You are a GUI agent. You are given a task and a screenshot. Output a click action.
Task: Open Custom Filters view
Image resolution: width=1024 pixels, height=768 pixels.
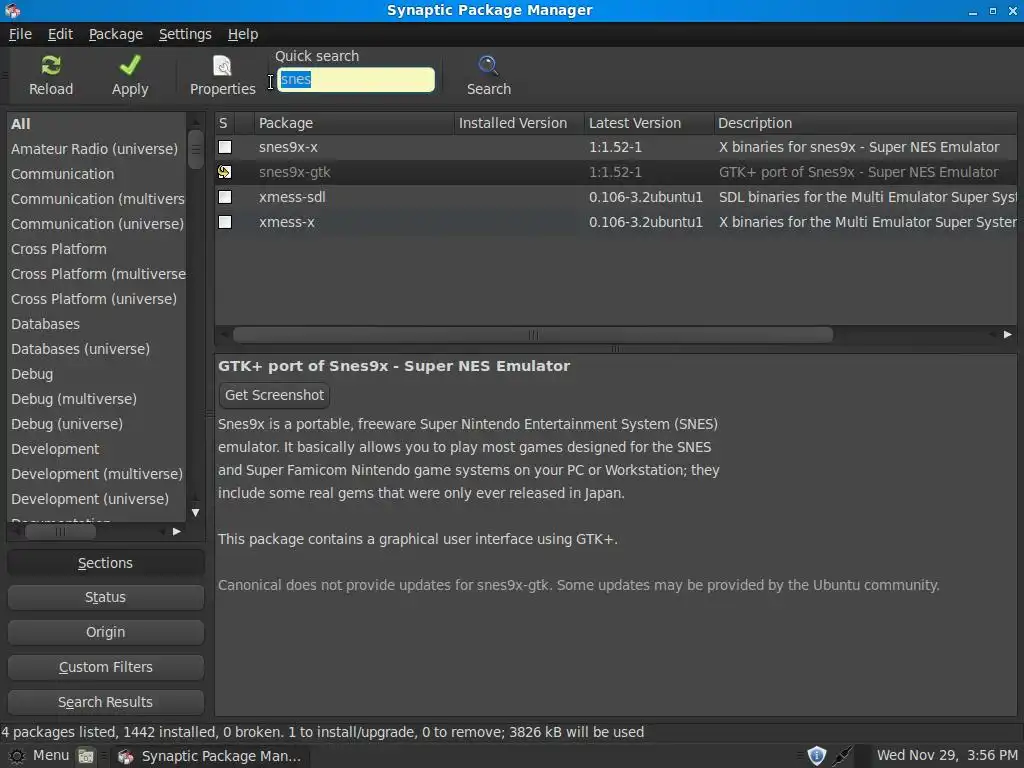point(105,667)
